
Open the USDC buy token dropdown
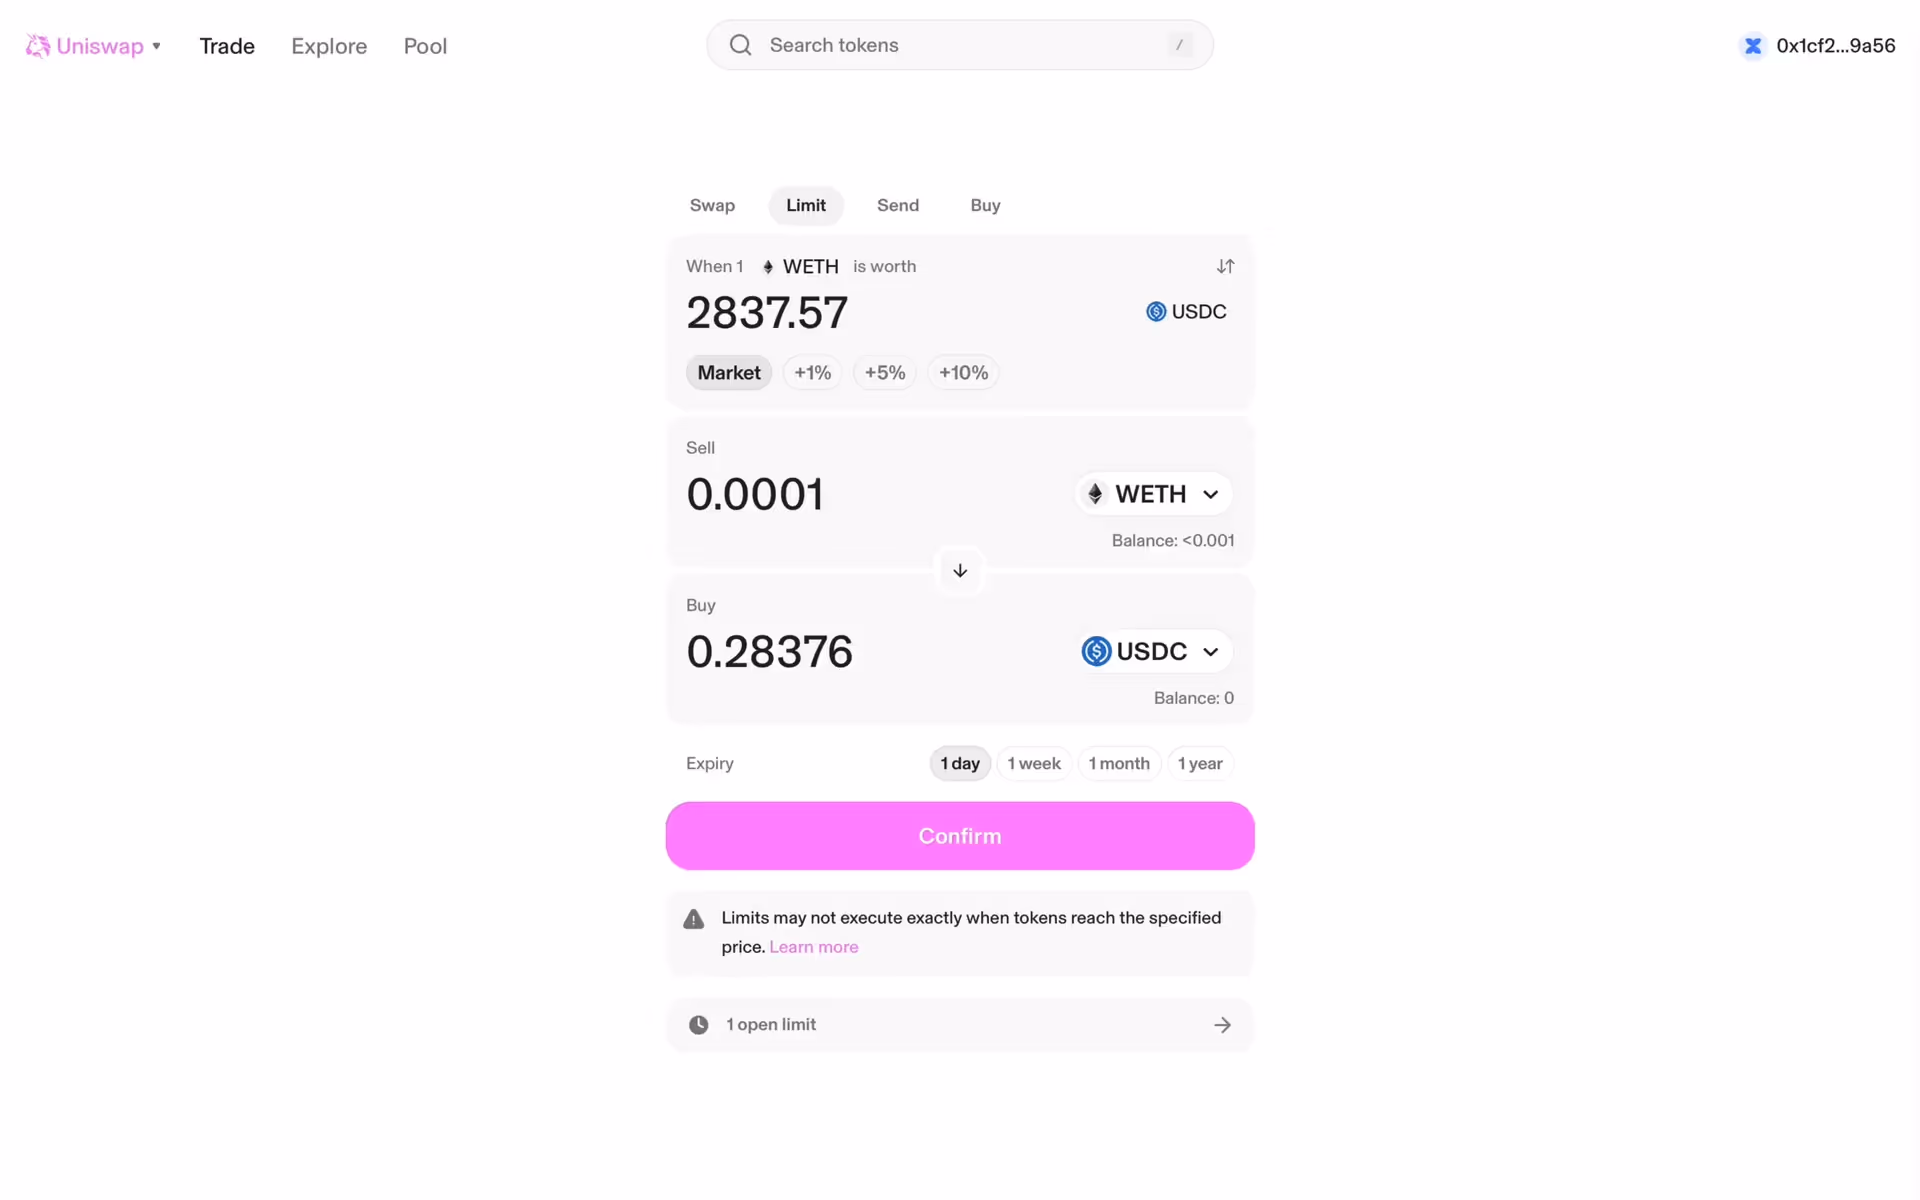[1154, 652]
